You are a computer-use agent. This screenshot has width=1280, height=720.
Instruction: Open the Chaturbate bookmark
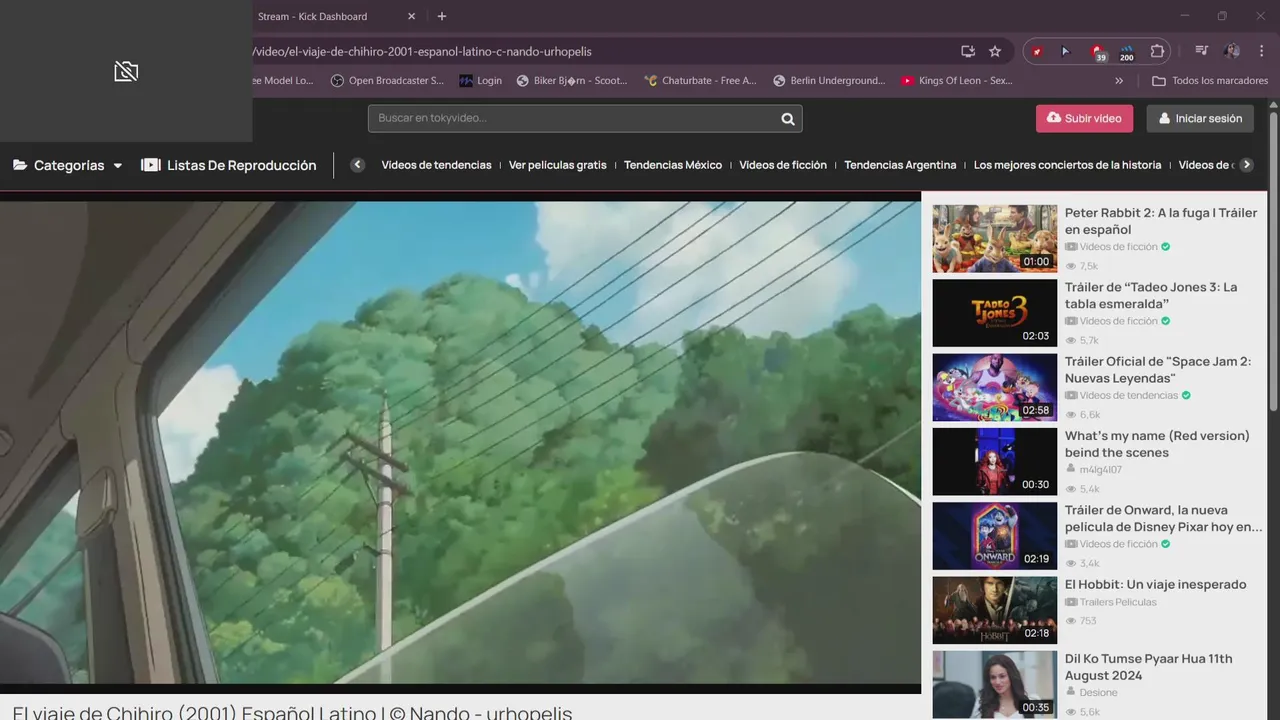click(700, 81)
